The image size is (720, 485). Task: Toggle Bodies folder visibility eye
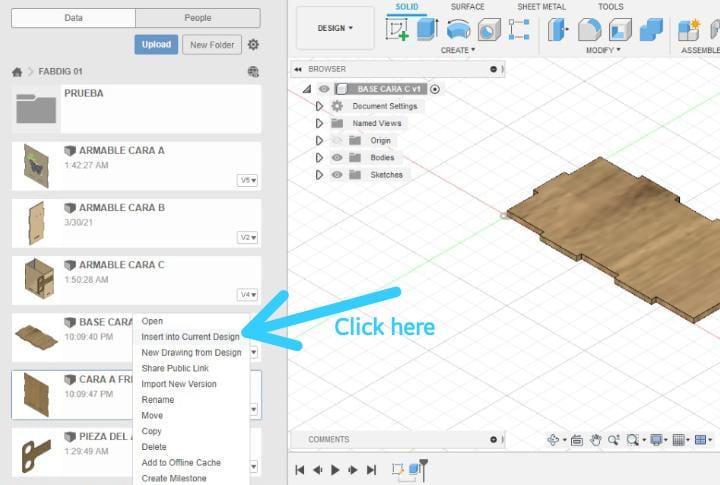(337, 158)
